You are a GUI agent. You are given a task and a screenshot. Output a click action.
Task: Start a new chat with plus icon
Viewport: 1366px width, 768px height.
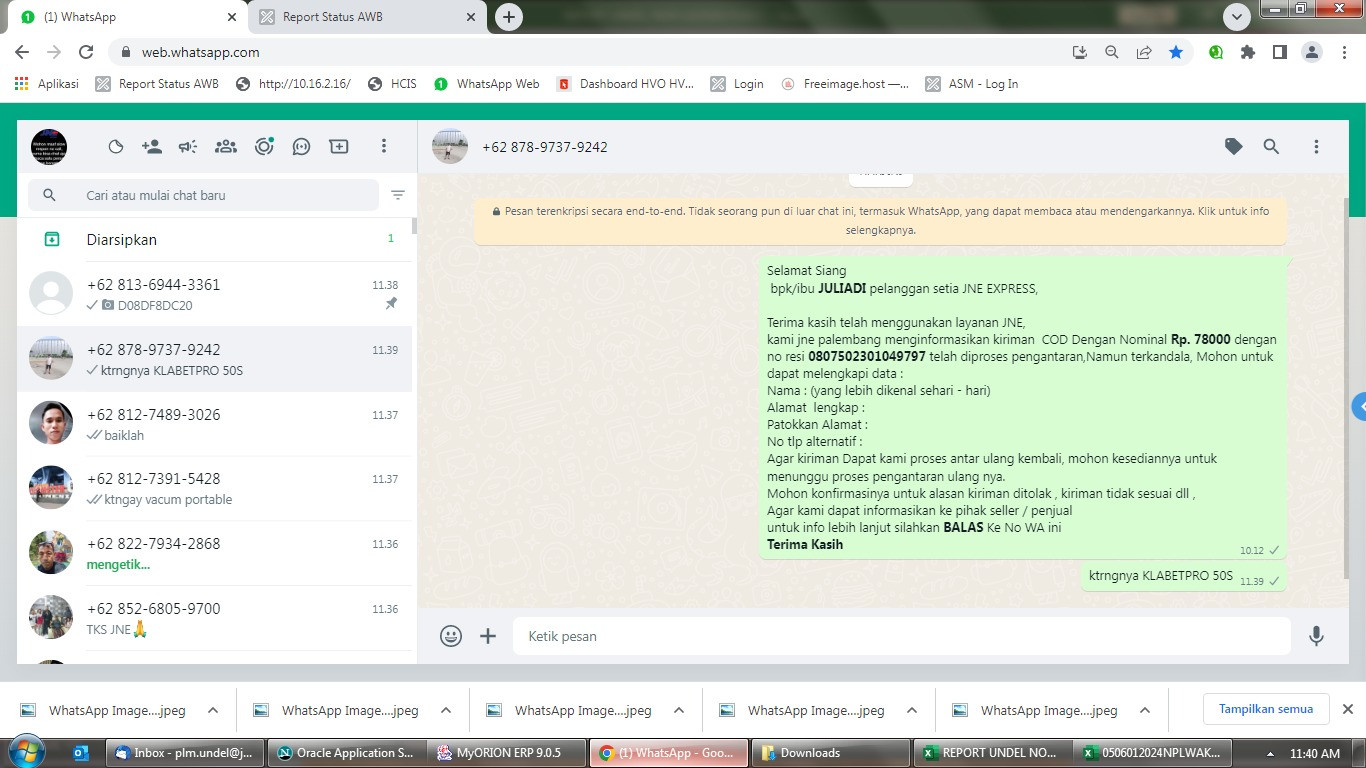click(x=339, y=147)
